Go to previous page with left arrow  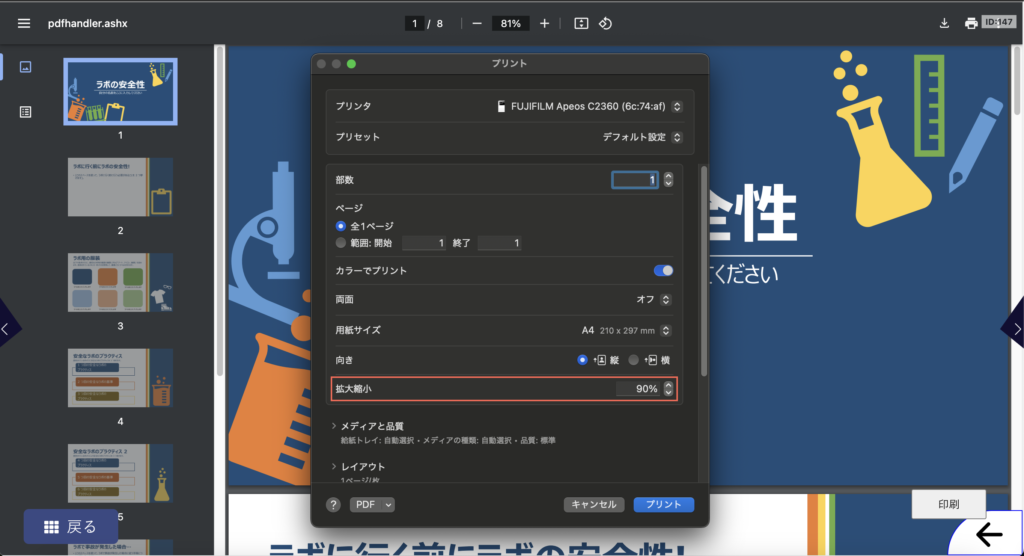(7, 329)
